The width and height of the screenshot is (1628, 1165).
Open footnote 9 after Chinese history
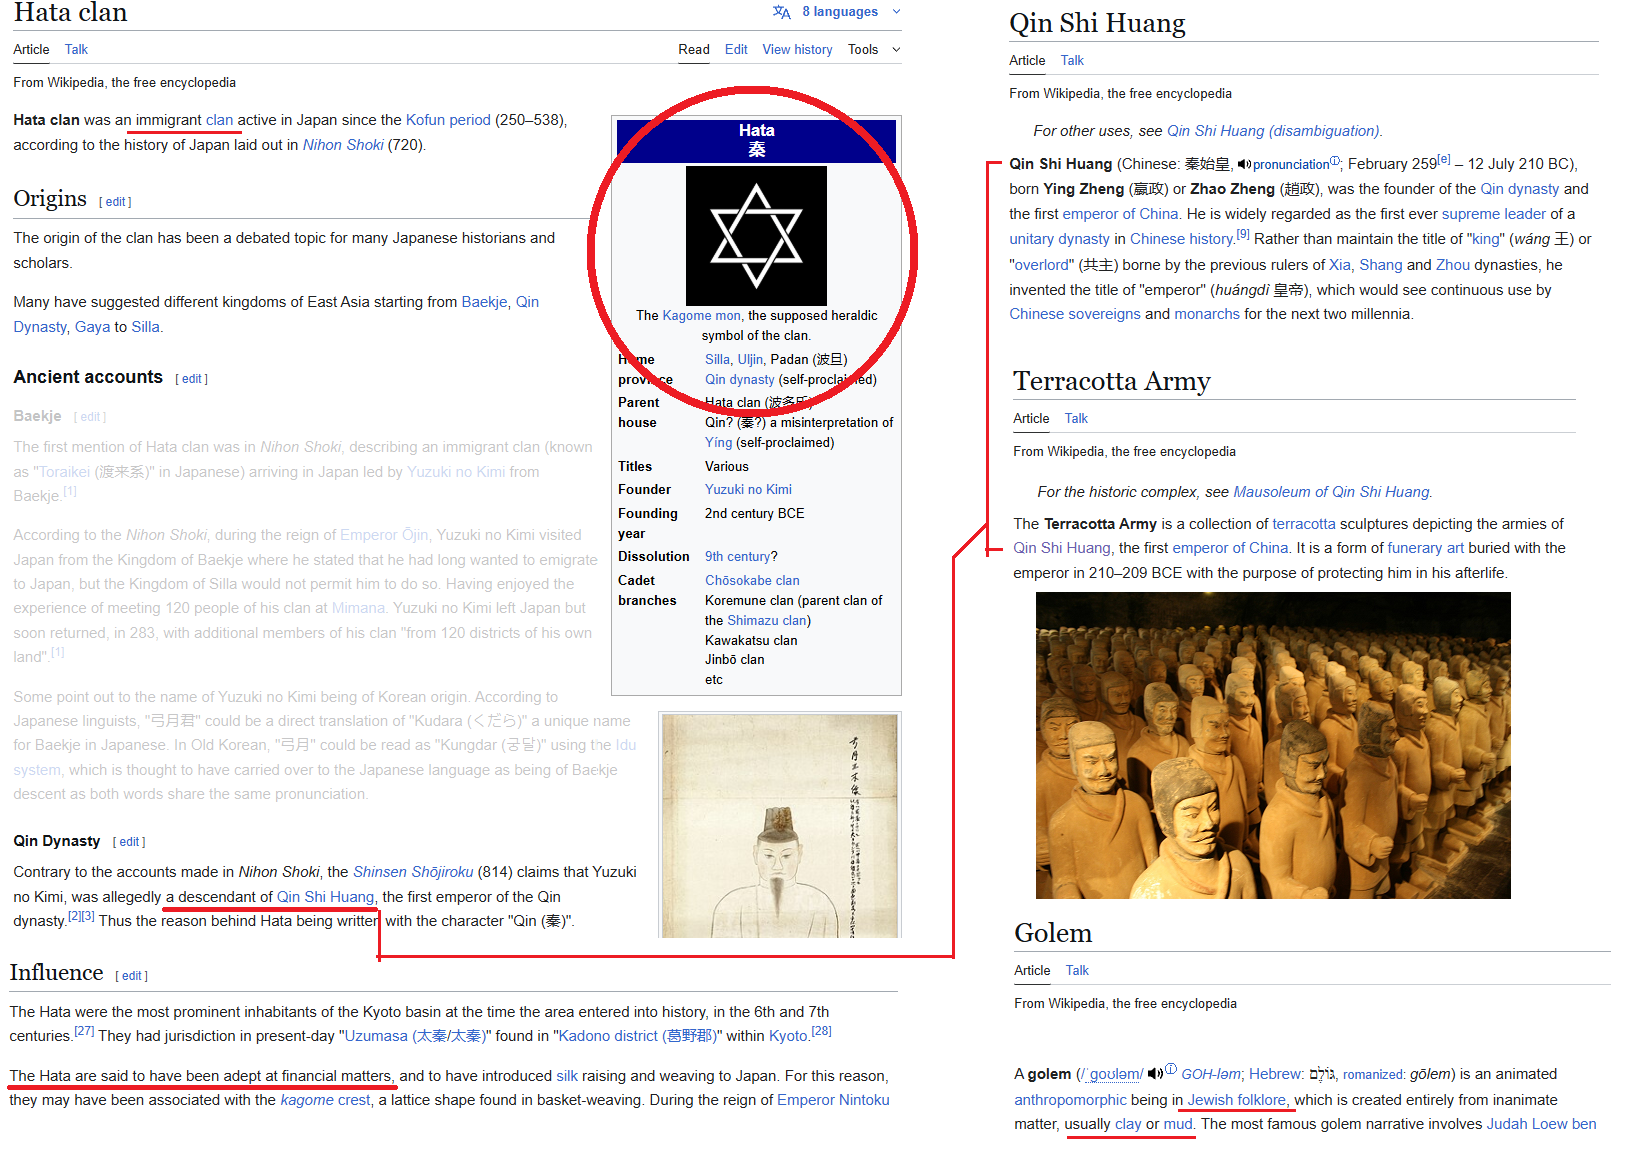point(1243,234)
